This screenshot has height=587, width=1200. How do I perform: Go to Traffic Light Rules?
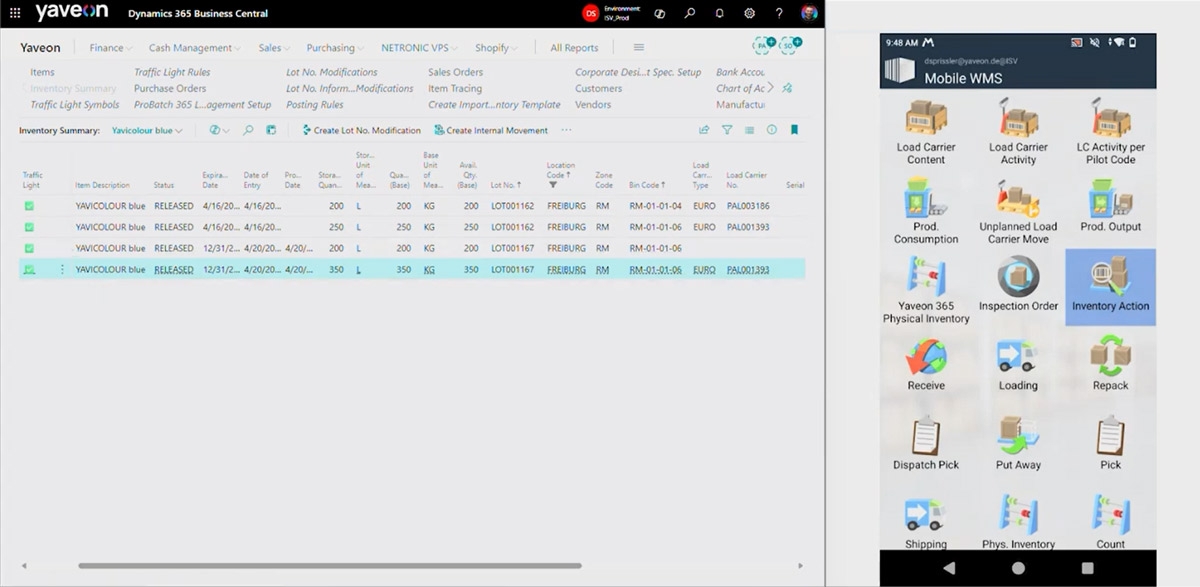[171, 72]
